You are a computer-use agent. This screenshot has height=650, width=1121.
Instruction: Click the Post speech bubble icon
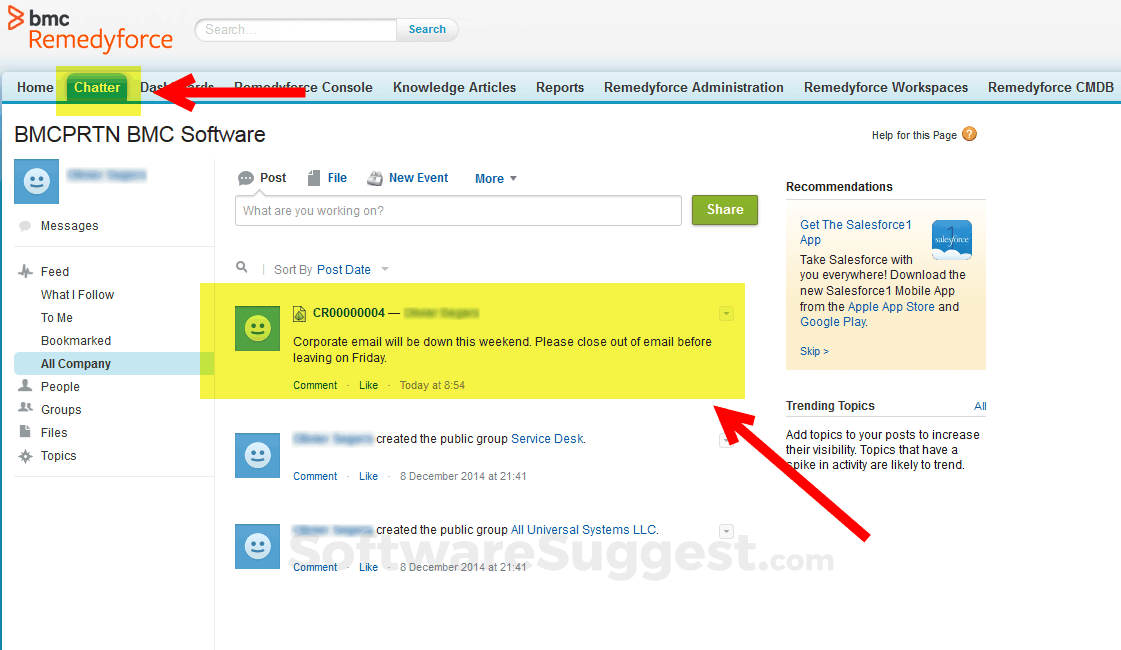pyautogui.click(x=246, y=178)
